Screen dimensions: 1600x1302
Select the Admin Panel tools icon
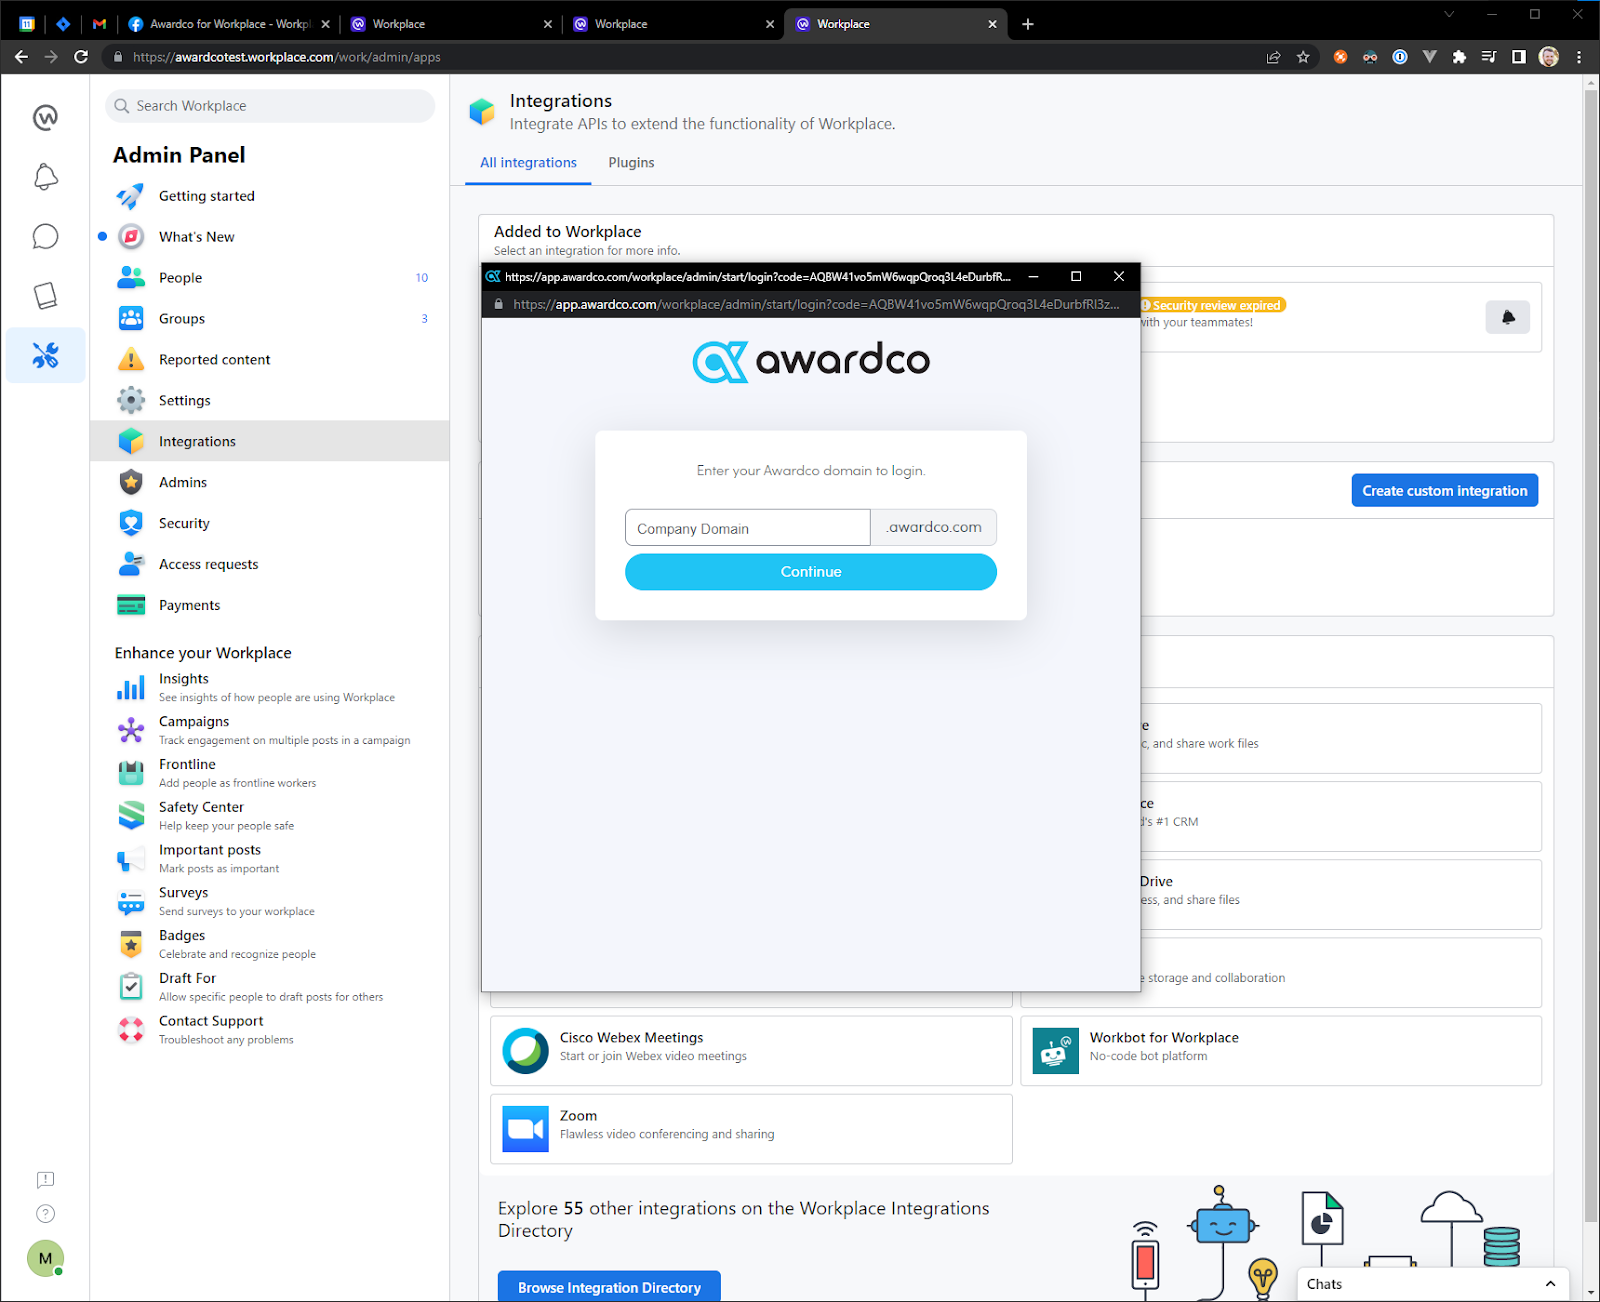pos(45,355)
